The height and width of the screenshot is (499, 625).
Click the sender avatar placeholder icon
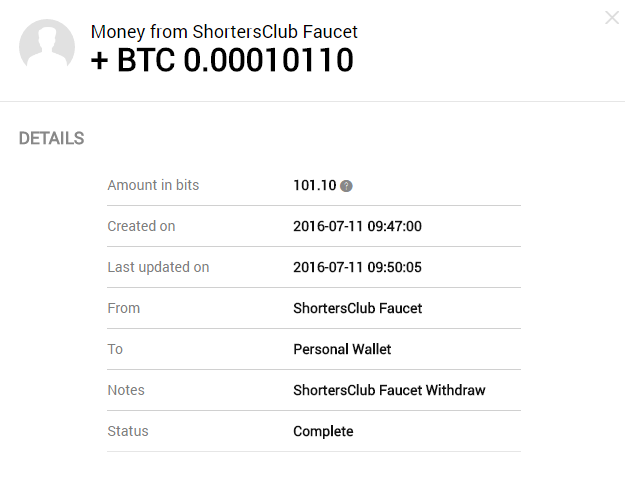point(47,47)
